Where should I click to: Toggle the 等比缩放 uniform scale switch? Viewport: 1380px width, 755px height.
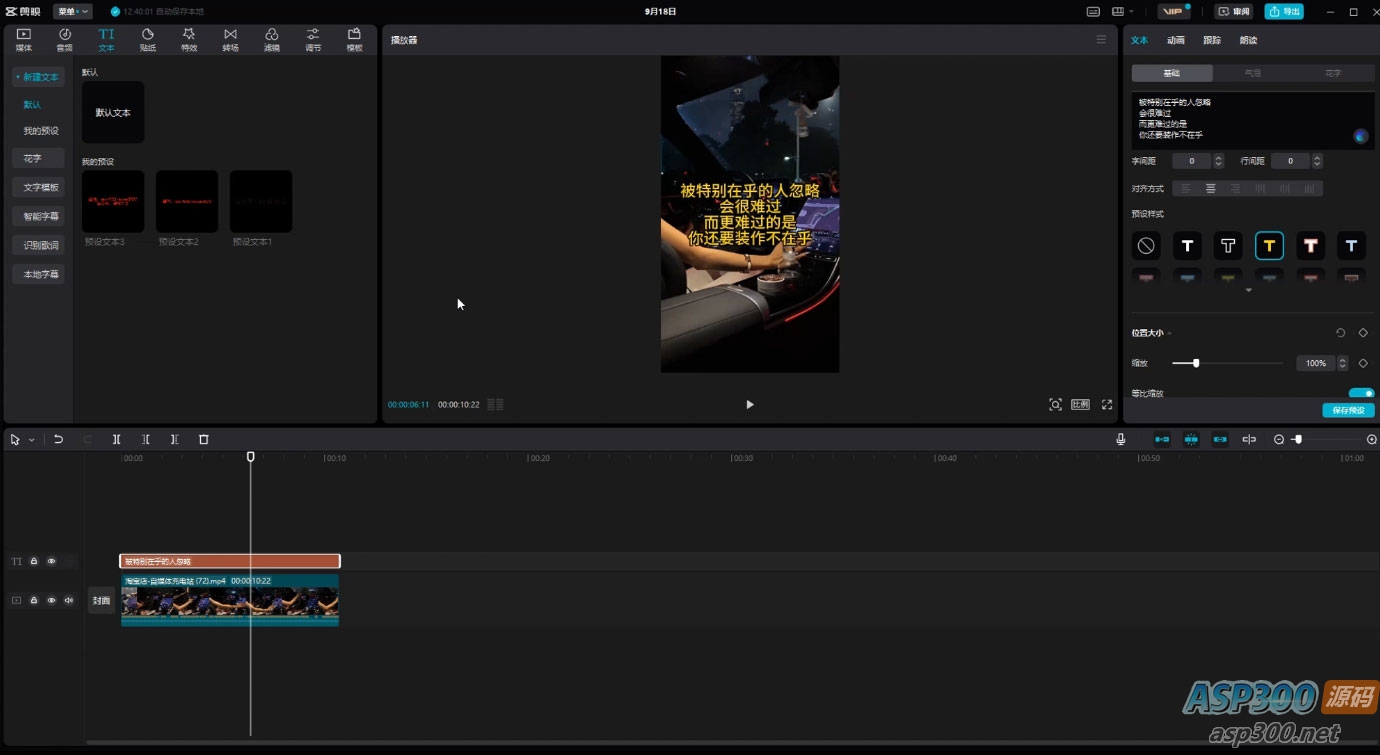coord(1361,394)
